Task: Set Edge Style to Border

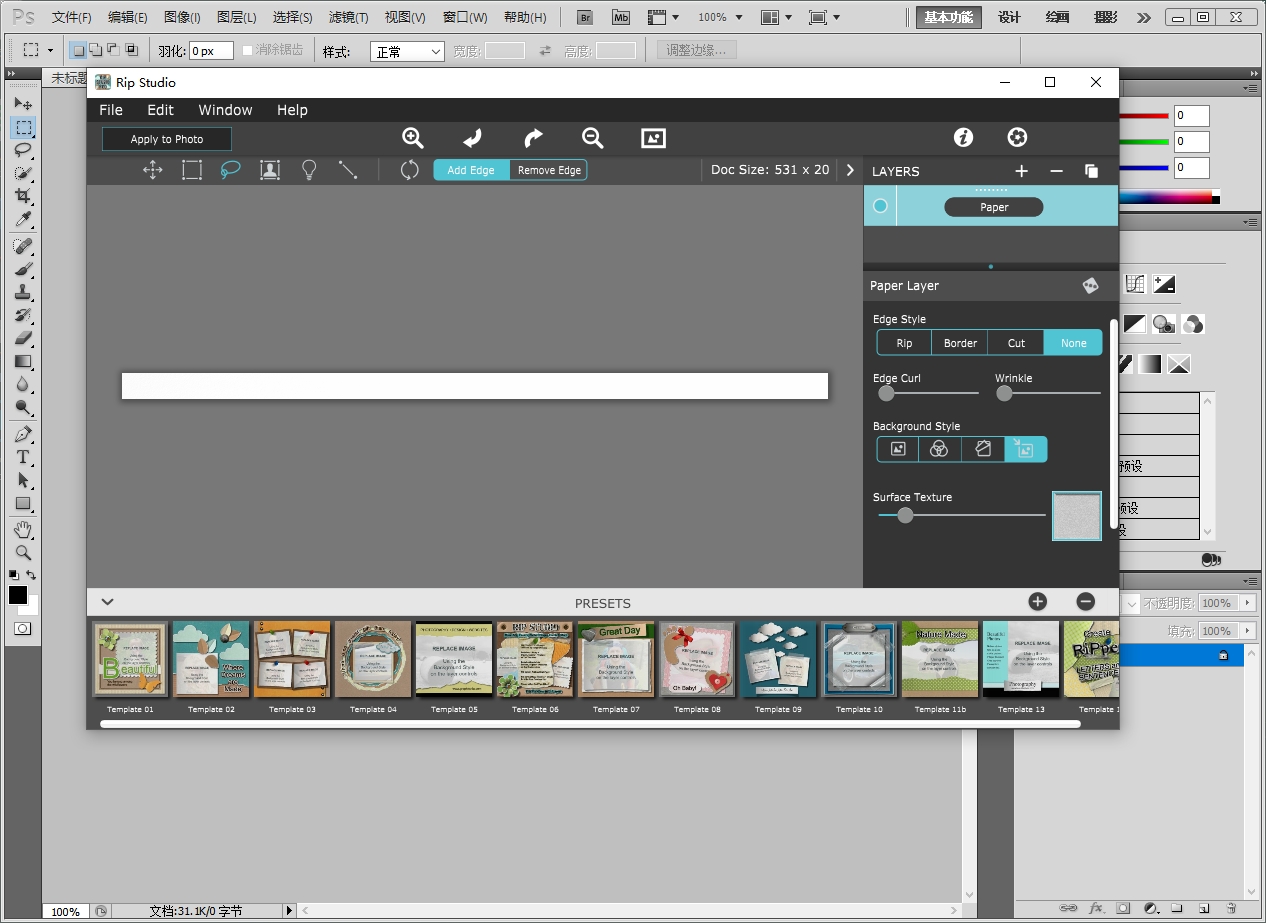Action: (960, 343)
